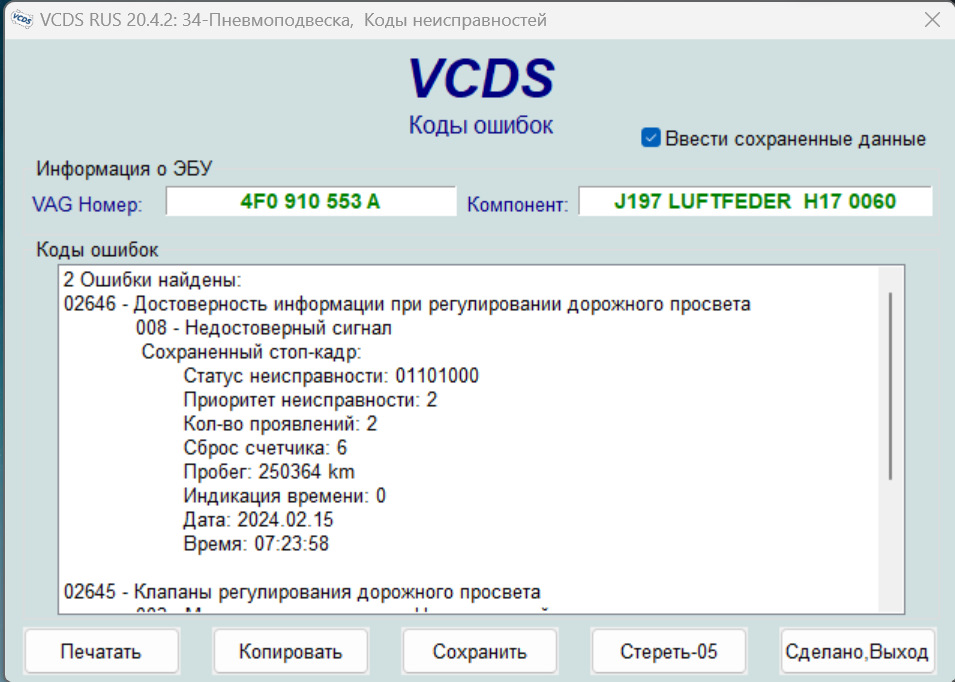
Task: Click the 'Стереть-05' button
Action: (669, 652)
